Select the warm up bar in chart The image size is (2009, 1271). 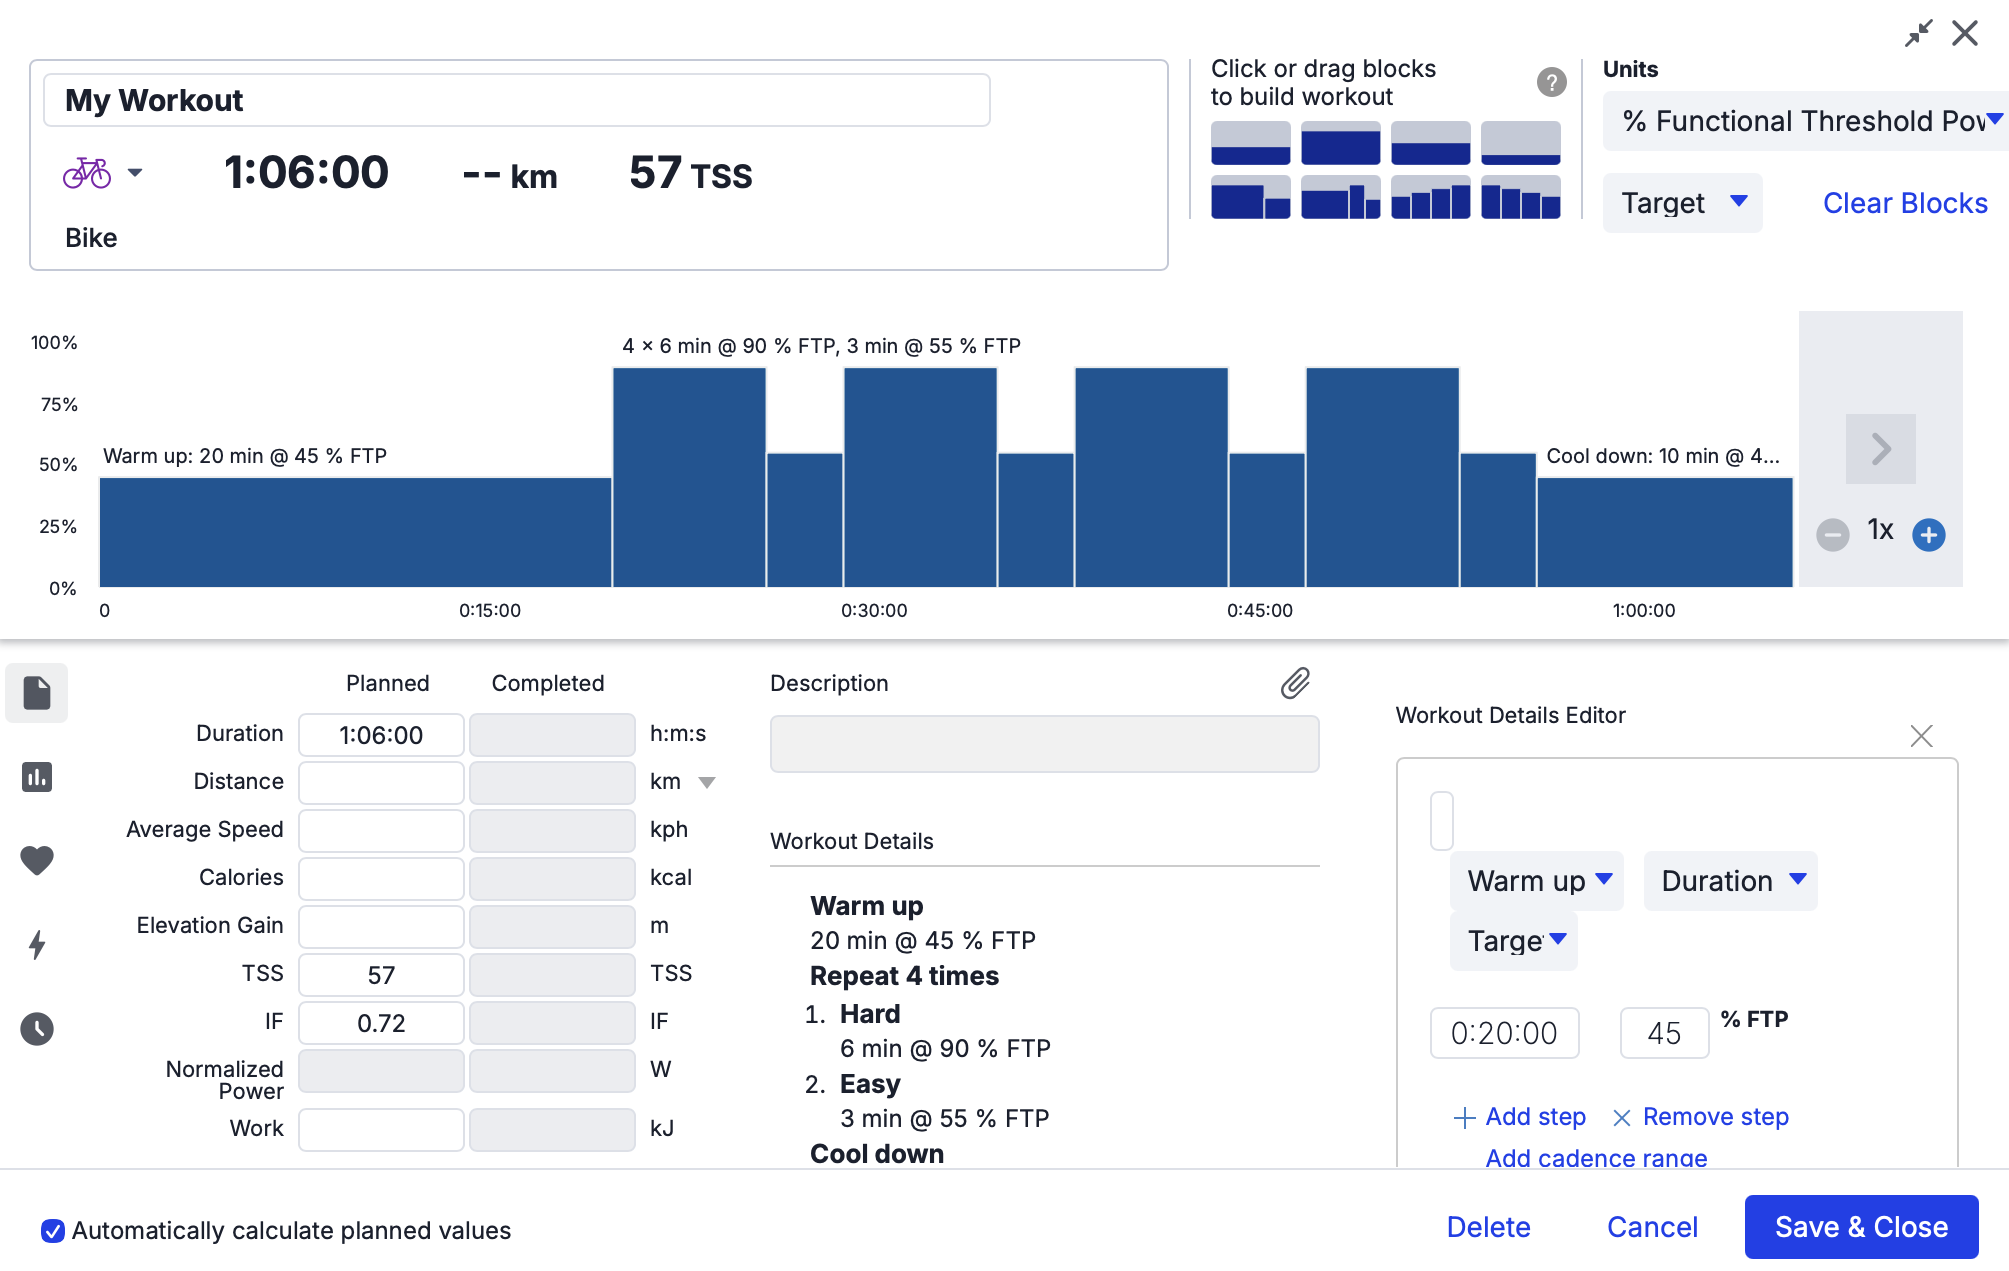356,532
